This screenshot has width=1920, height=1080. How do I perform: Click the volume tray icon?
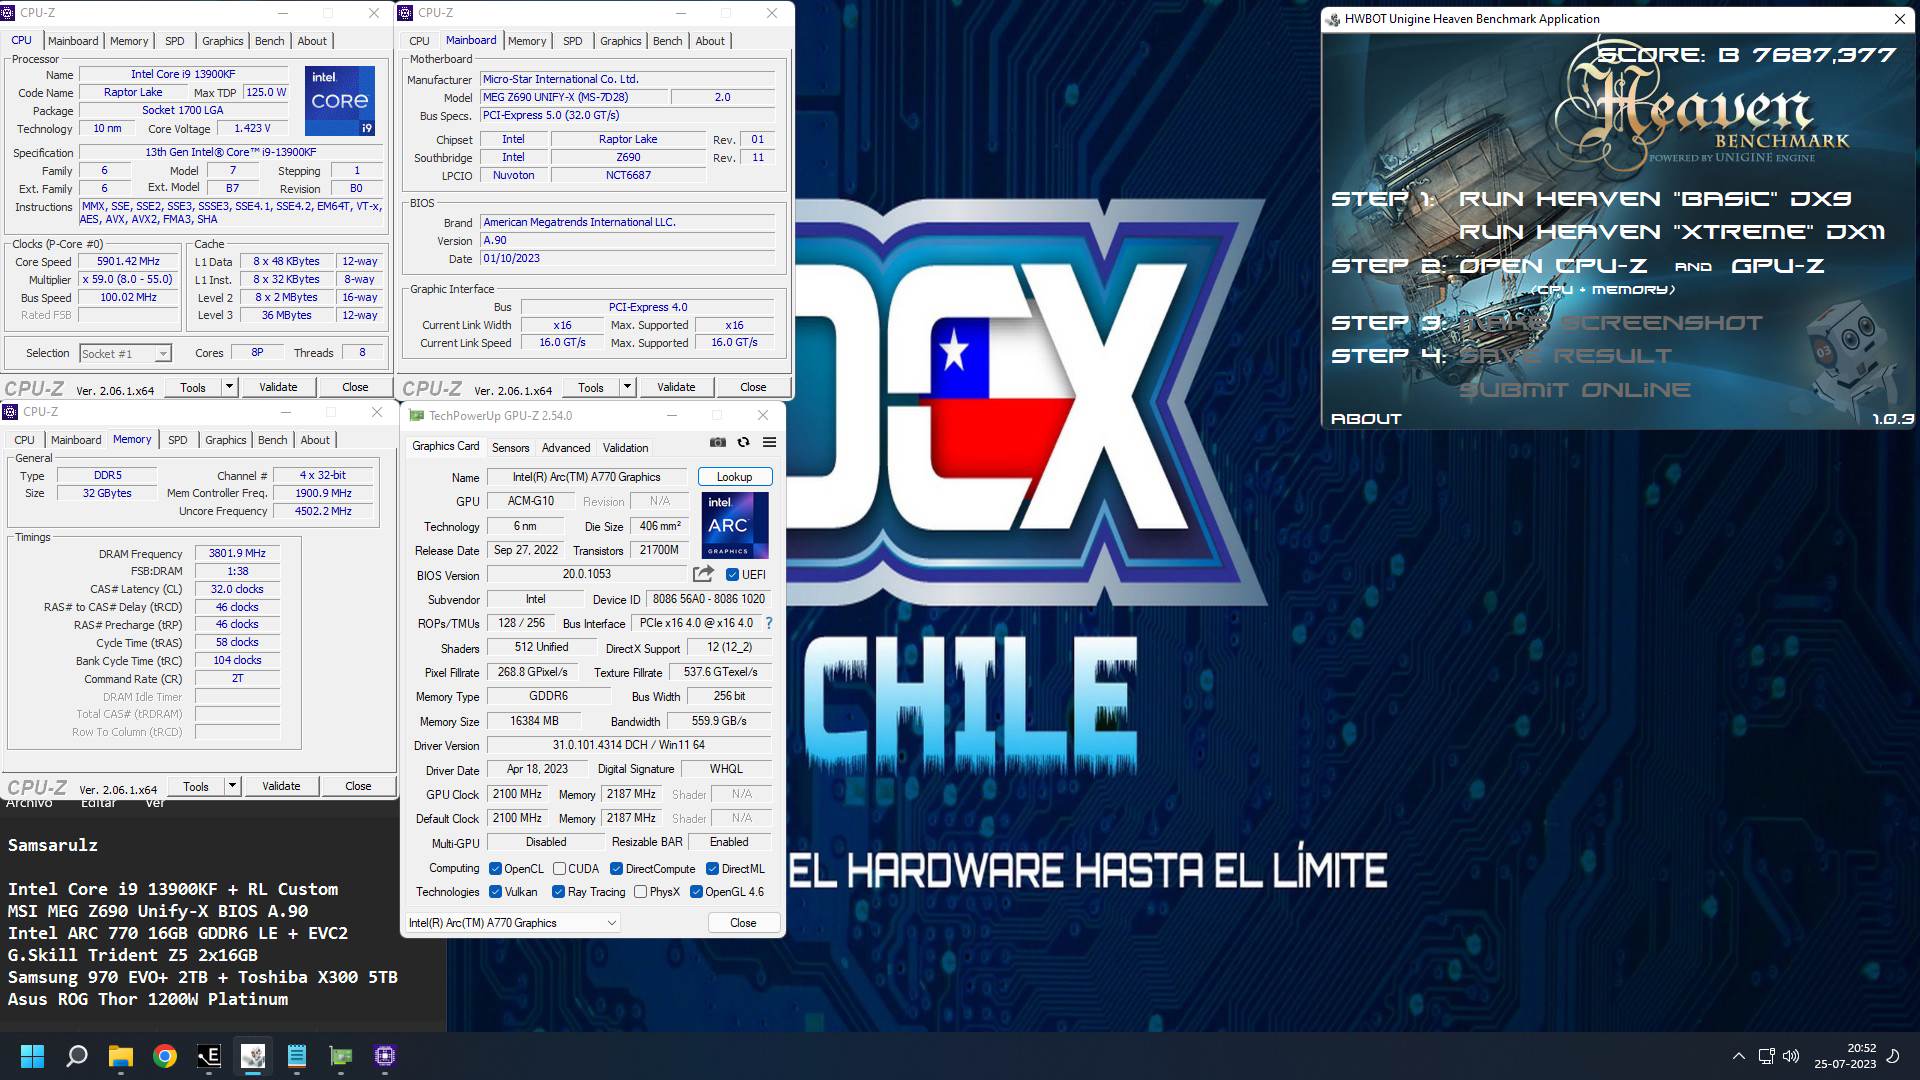(1791, 1056)
